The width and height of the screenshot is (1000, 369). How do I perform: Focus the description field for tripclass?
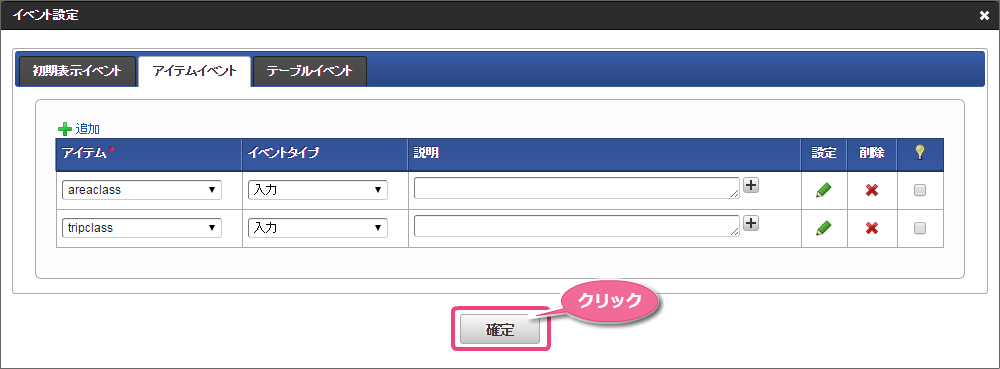coord(577,226)
